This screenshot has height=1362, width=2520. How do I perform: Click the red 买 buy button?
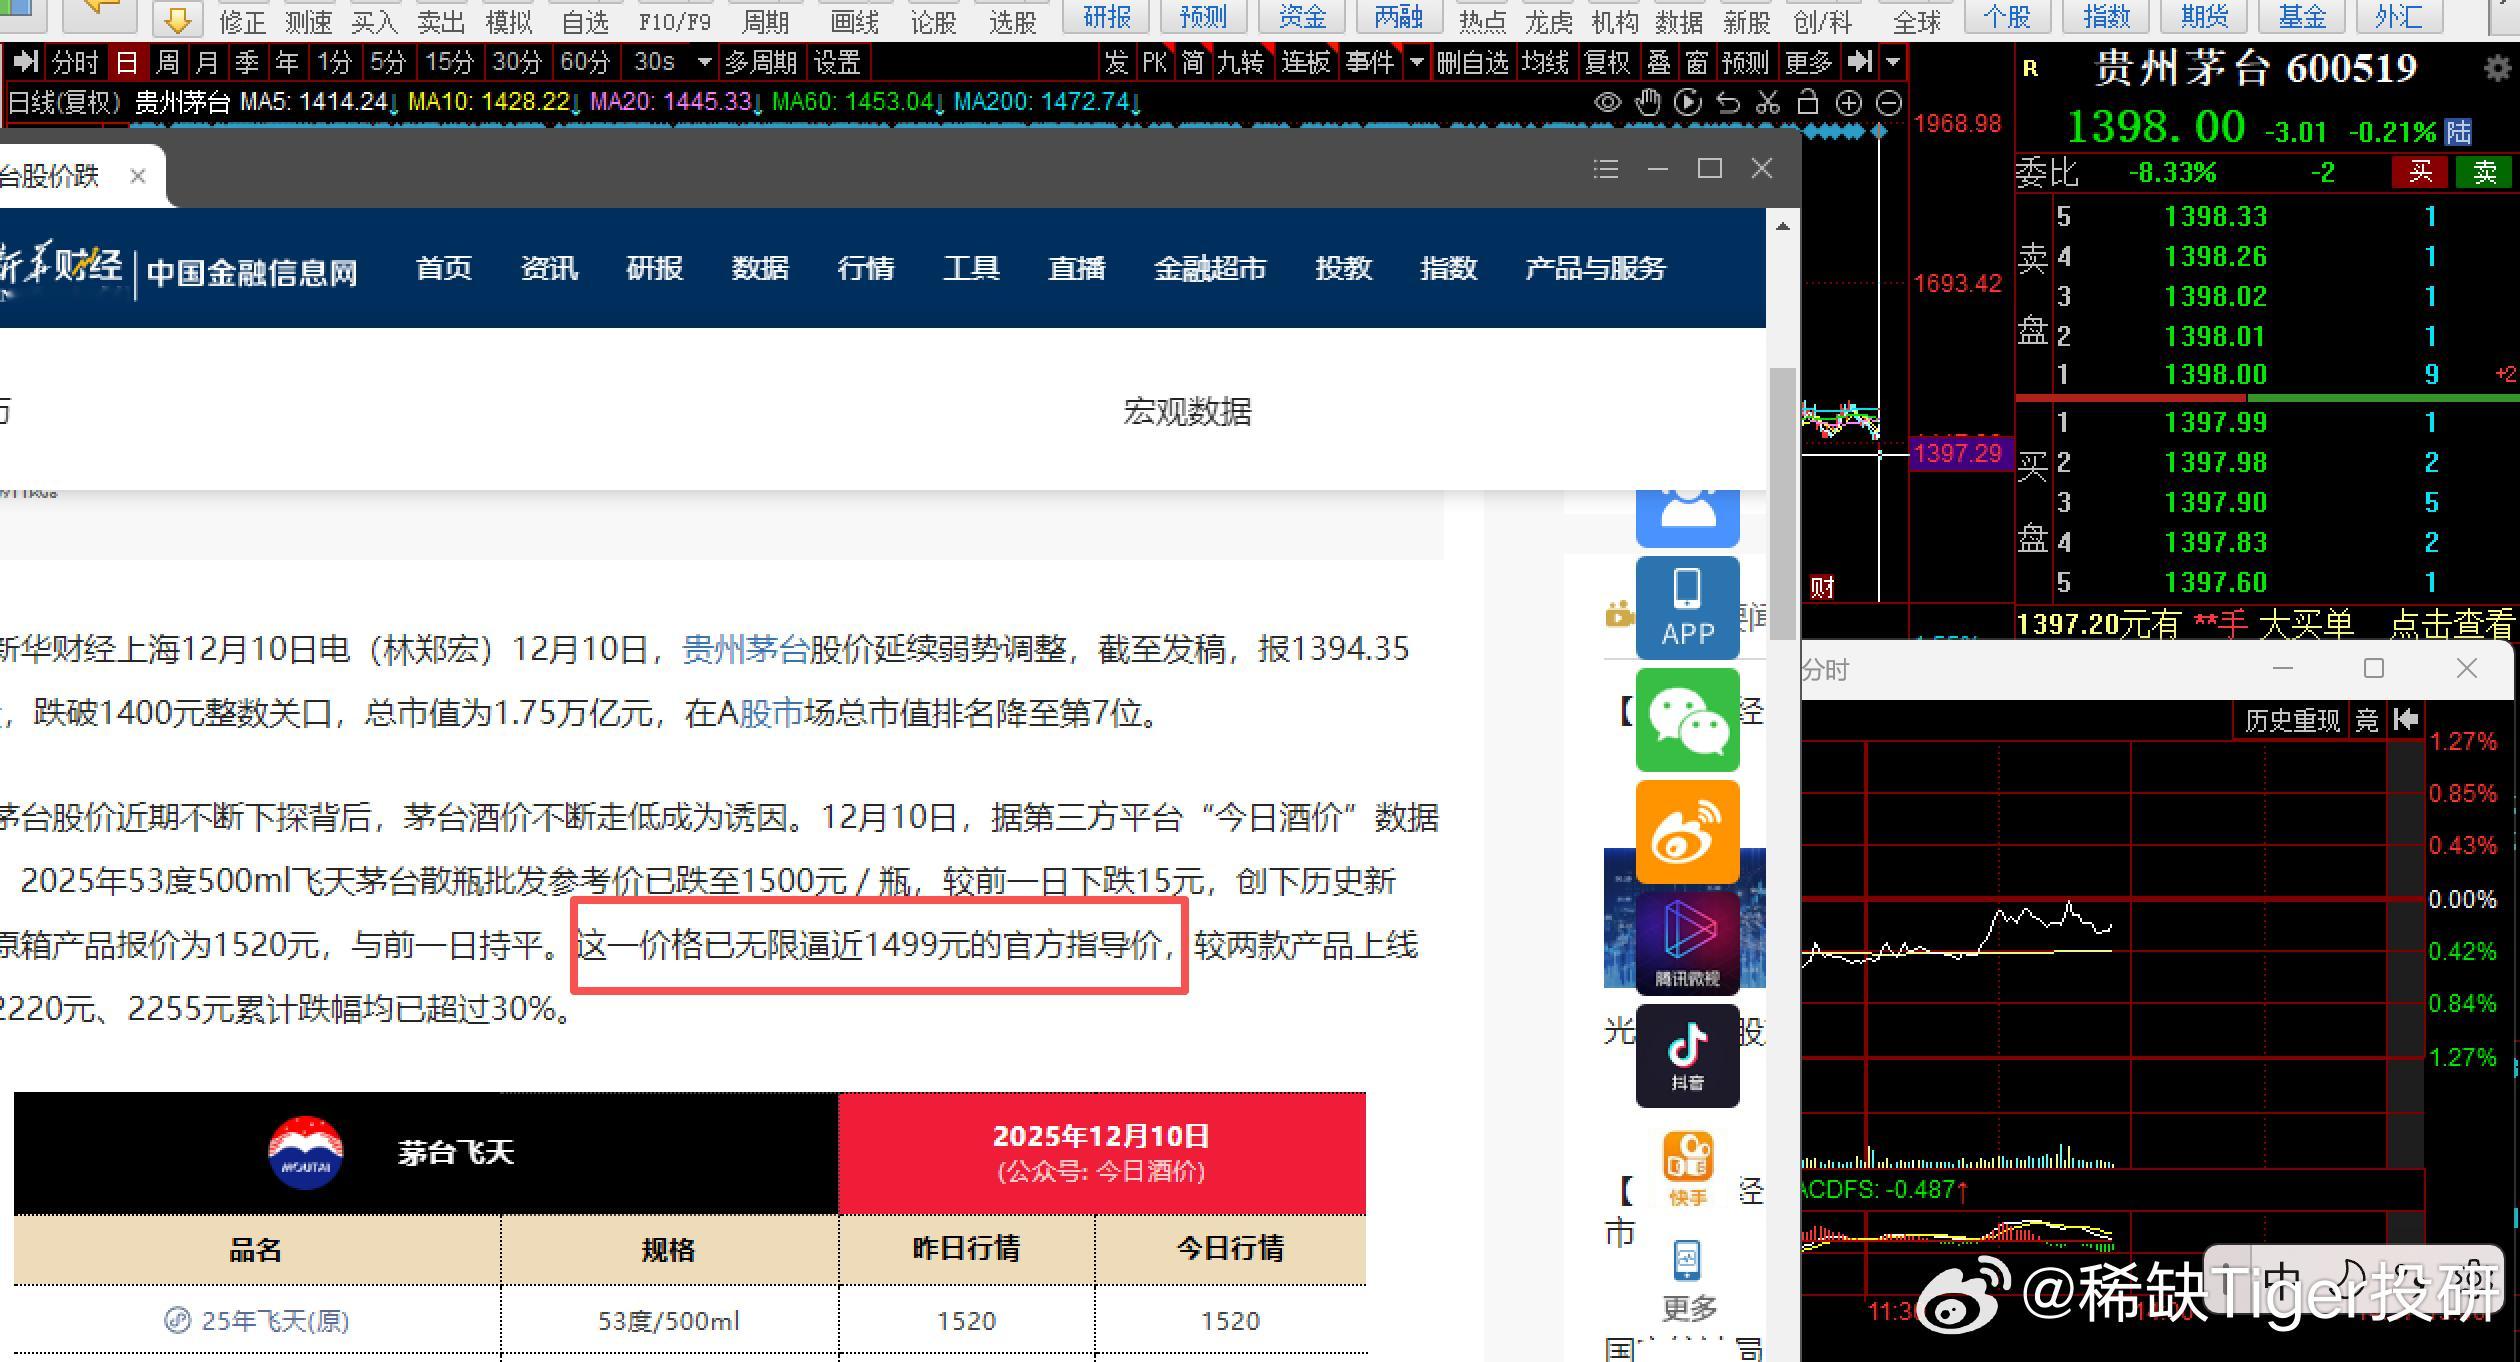[x=2420, y=171]
